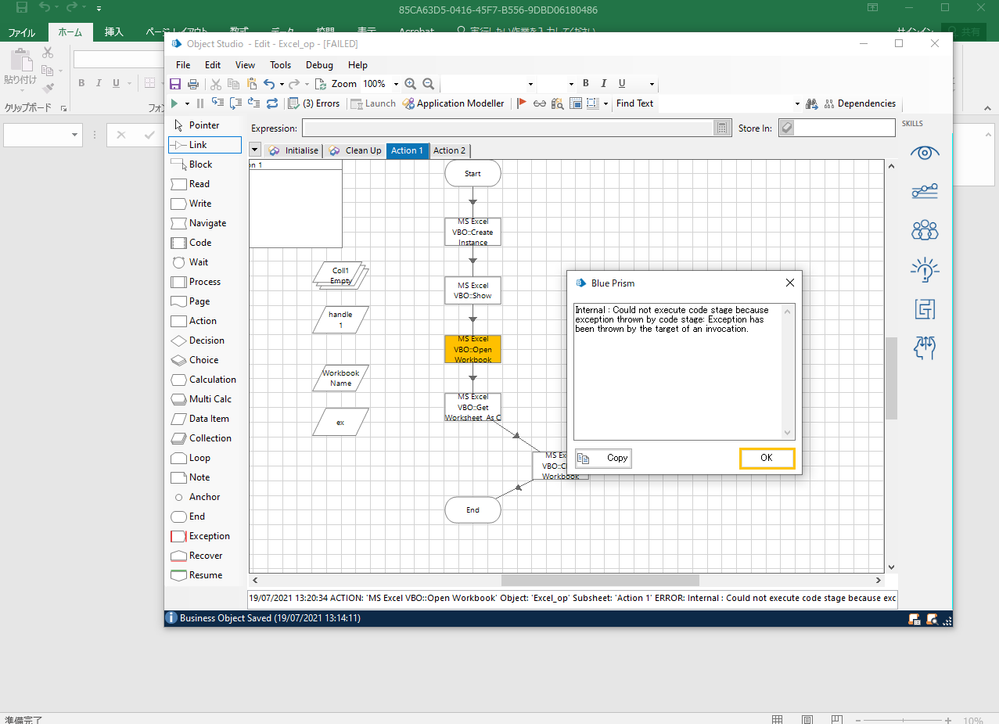Click the Expression input field

point(508,128)
